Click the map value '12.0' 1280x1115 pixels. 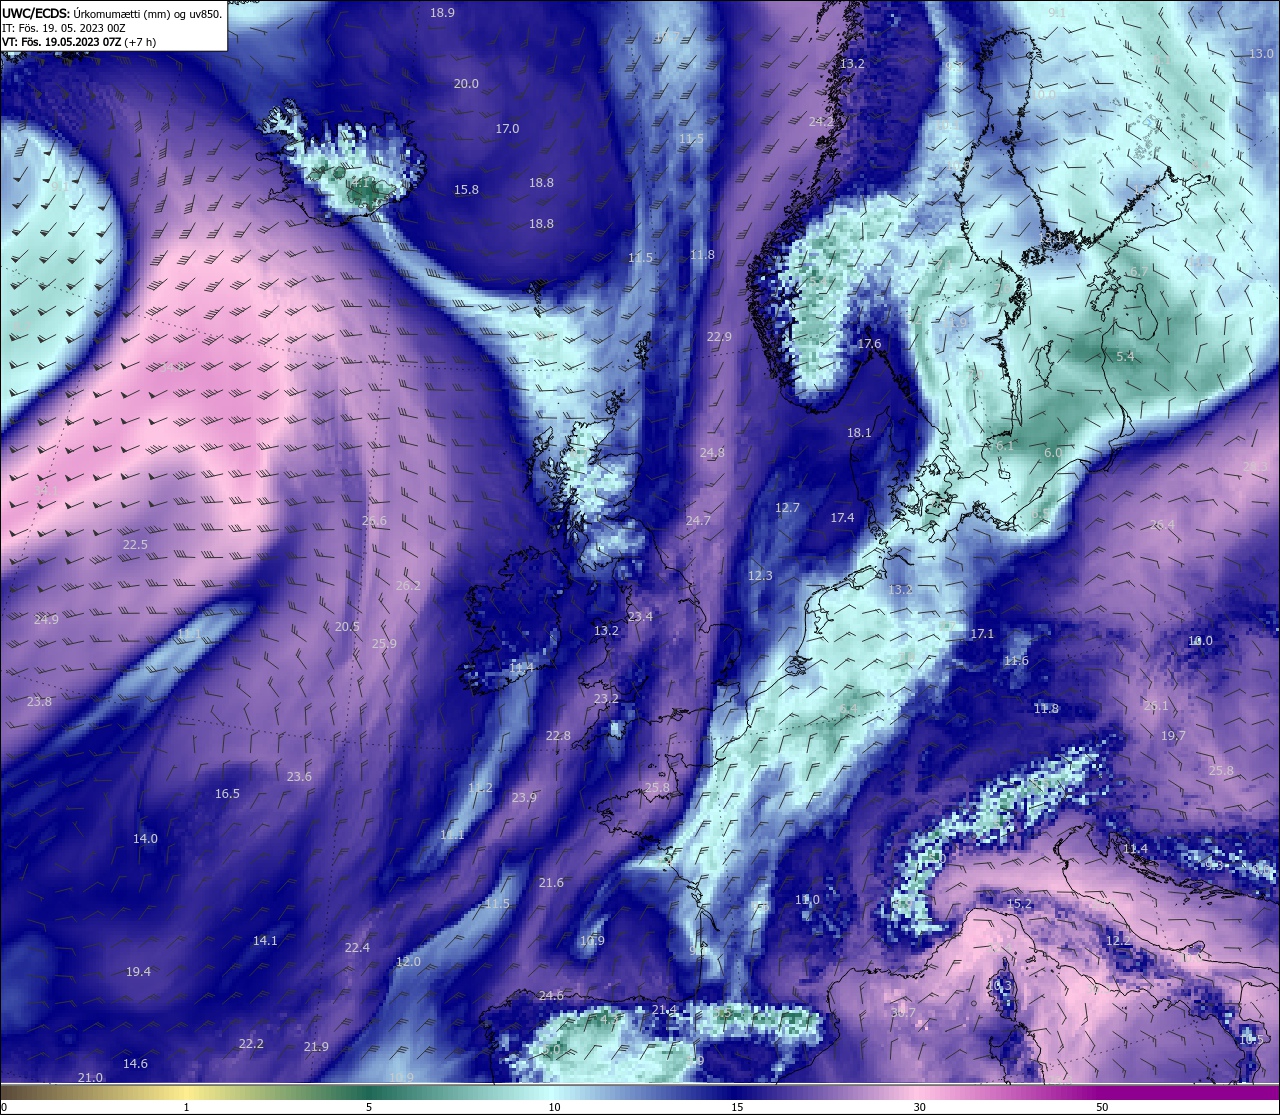[x=408, y=962]
